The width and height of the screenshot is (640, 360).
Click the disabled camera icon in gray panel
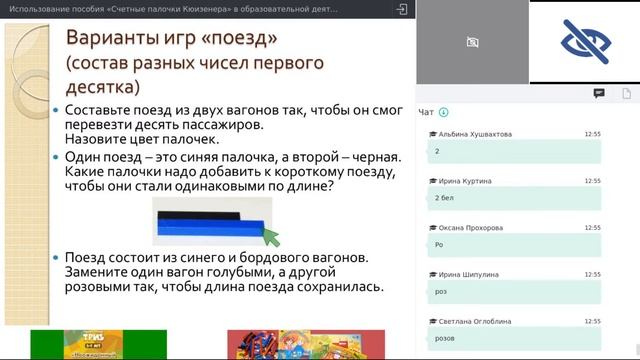(x=472, y=42)
